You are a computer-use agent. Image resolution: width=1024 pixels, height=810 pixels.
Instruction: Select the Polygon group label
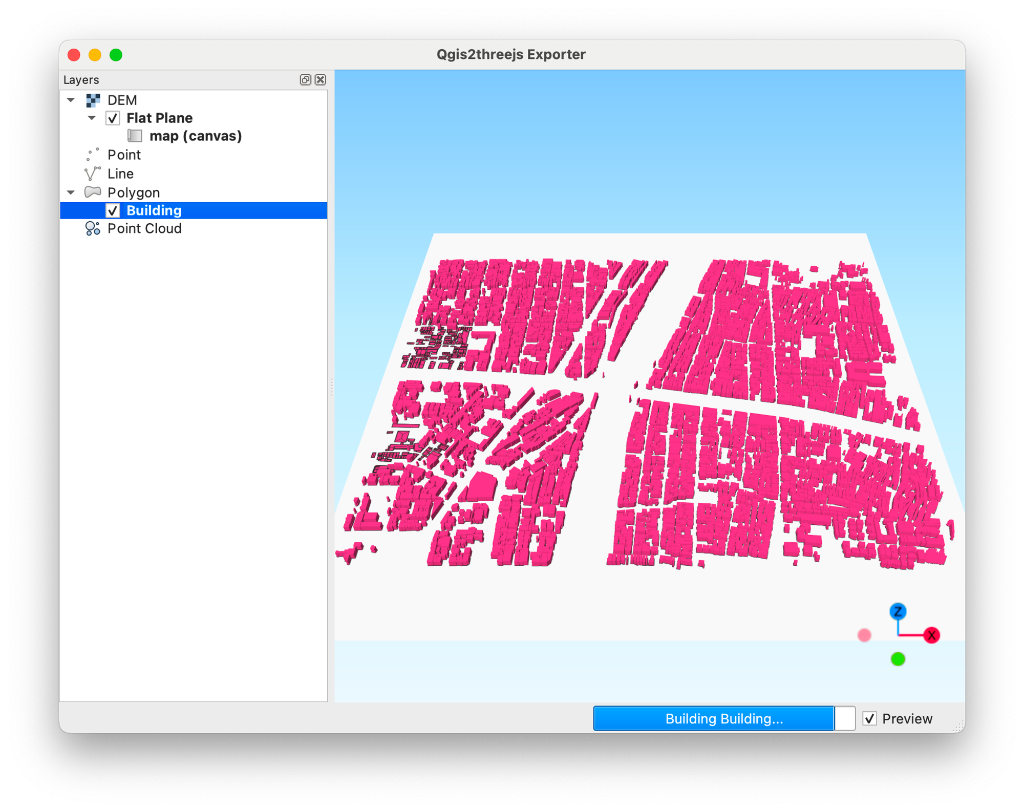[133, 193]
